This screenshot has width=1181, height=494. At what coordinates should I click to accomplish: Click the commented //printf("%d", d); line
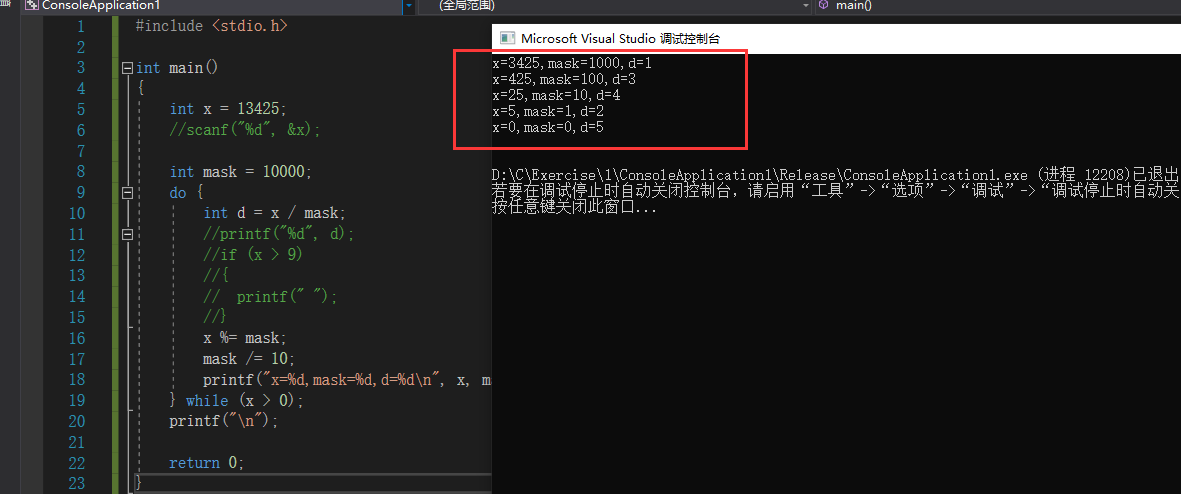(x=279, y=234)
